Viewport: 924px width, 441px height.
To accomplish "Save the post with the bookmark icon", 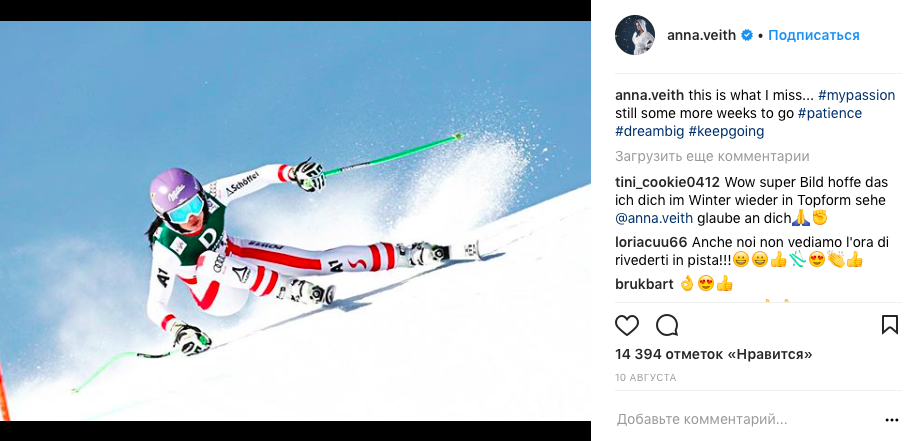I will (x=890, y=325).
